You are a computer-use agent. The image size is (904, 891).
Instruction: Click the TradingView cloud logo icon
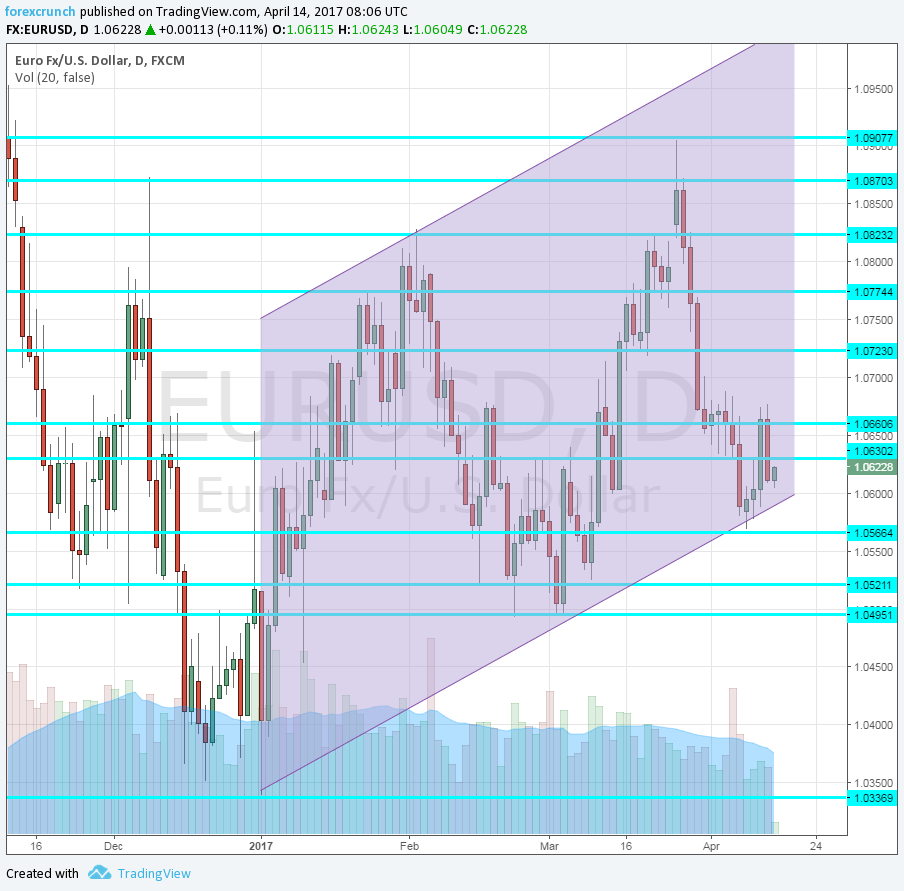pyautogui.click(x=100, y=873)
